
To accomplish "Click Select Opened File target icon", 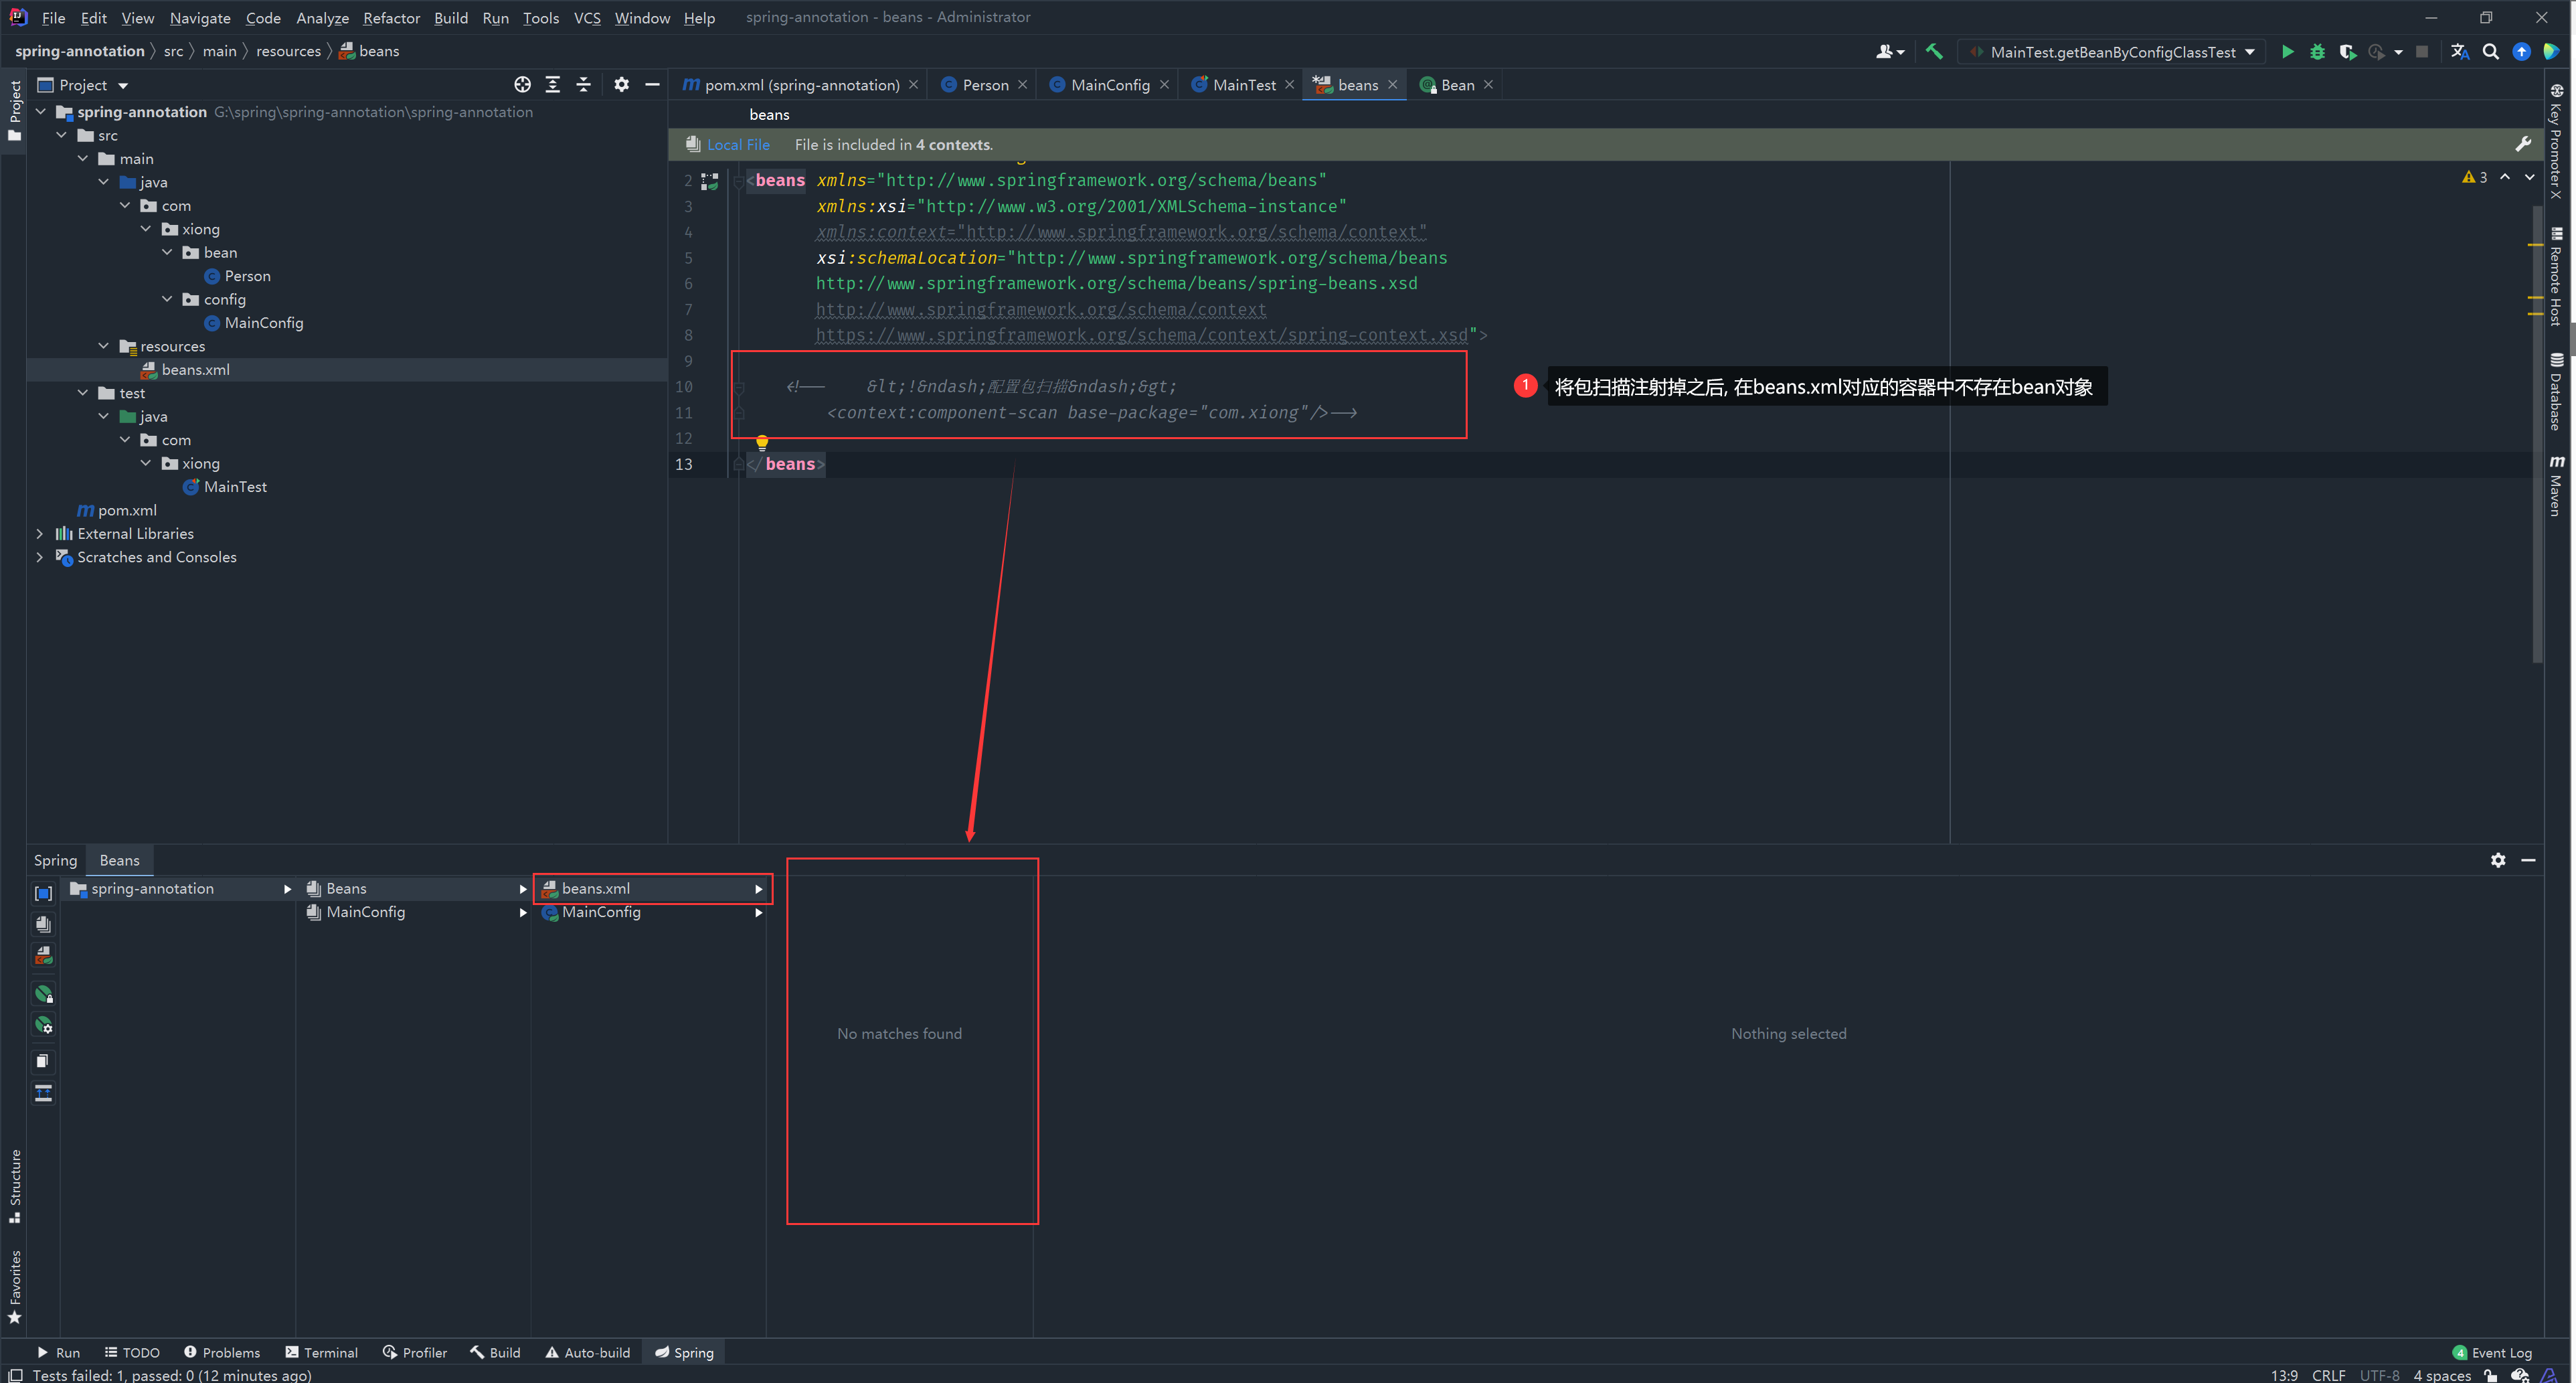I will pyautogui.click(x=522, y=85).
